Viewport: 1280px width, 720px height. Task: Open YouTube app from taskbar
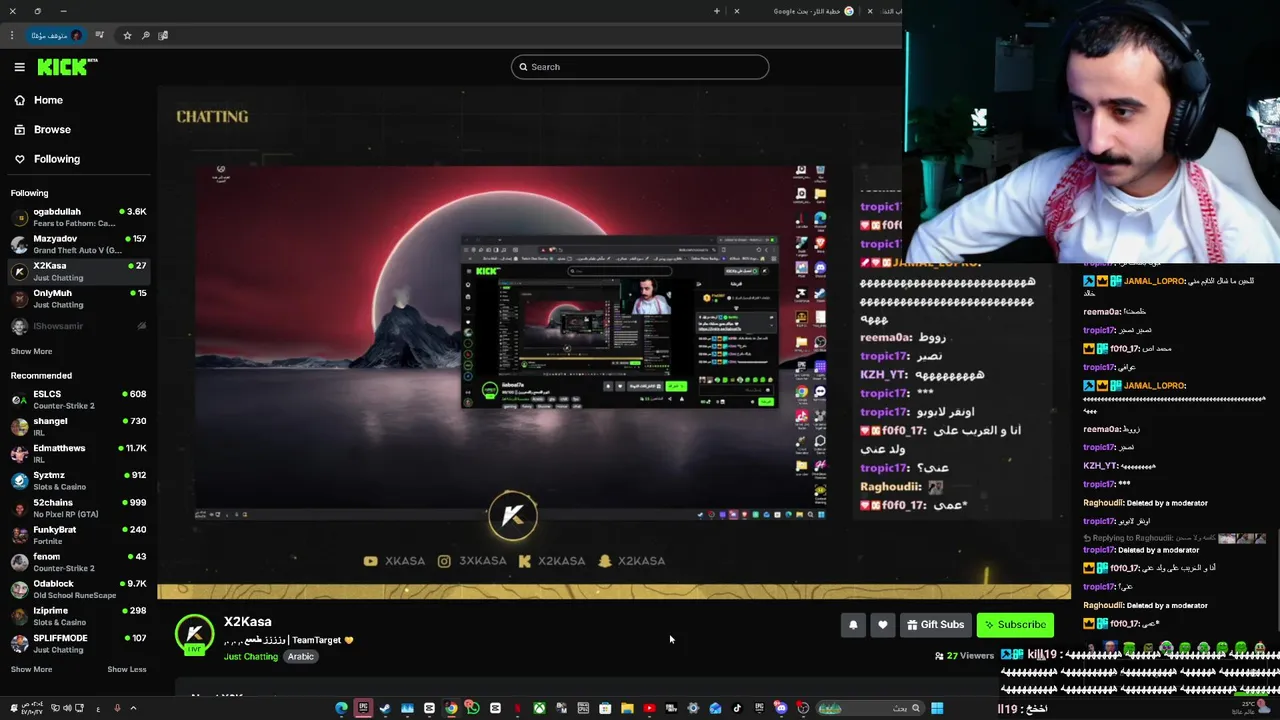coord(649,708)
